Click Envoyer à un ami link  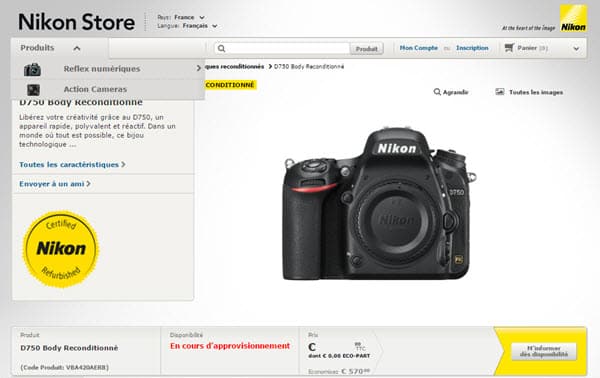54,184
